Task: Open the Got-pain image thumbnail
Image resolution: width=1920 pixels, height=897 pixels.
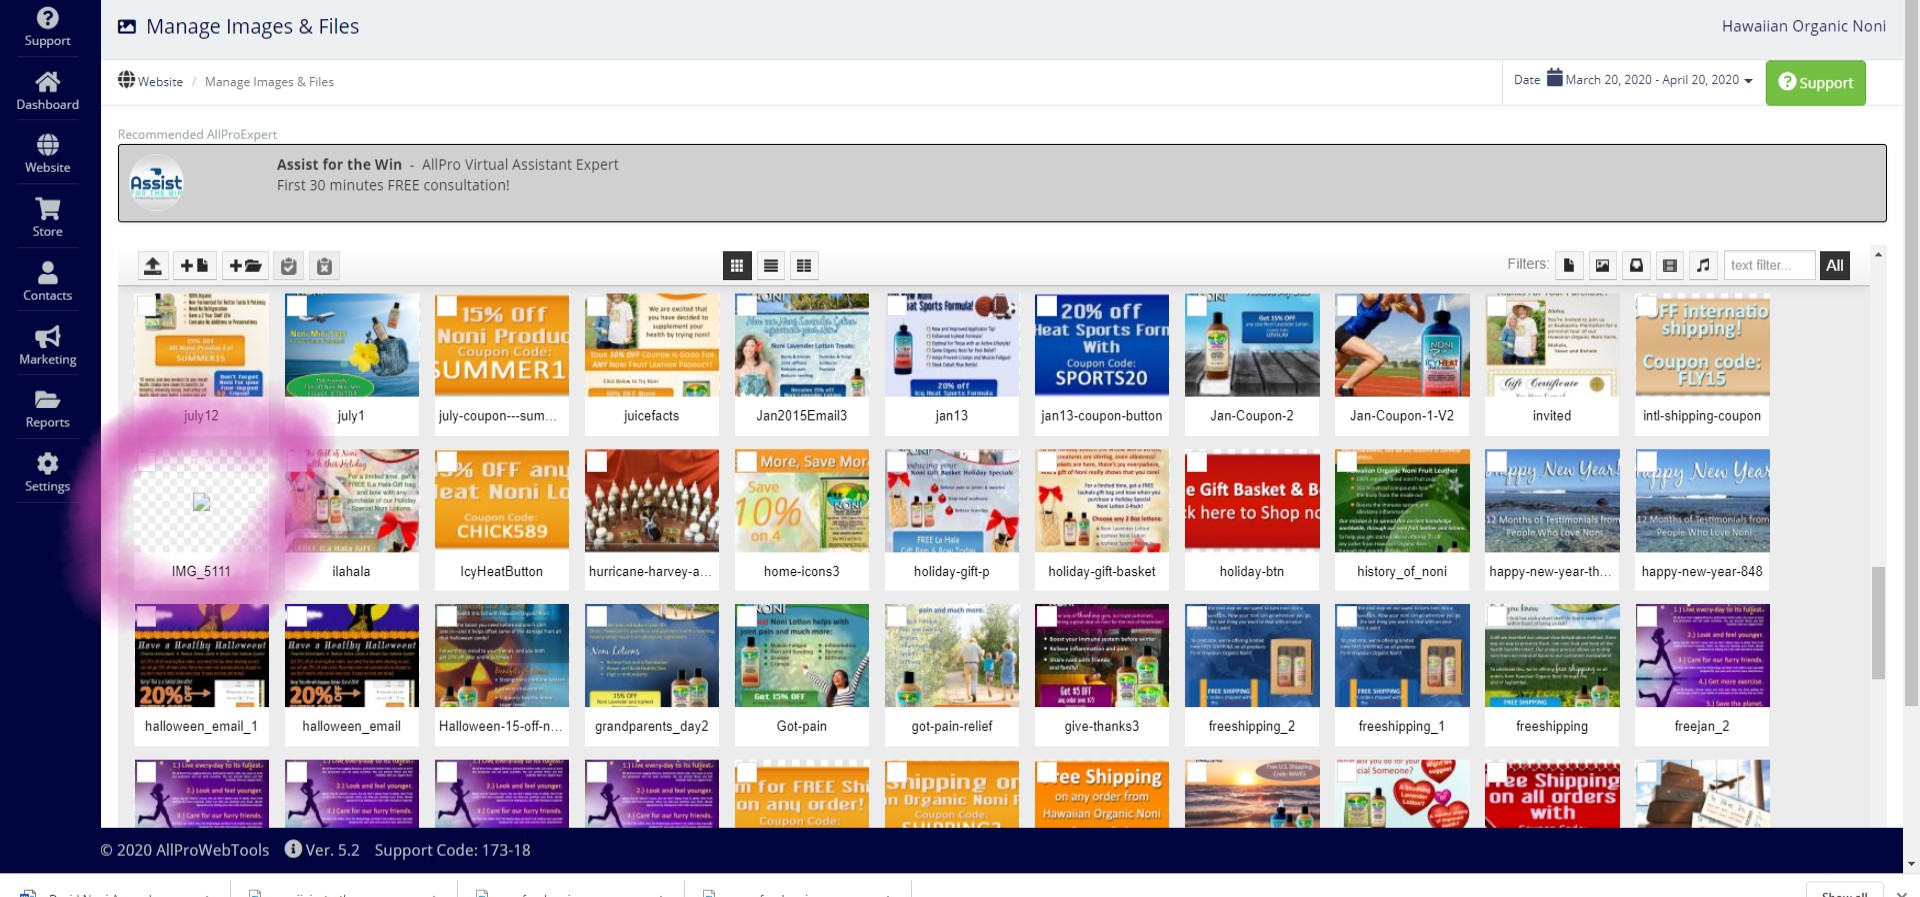Action: point(802,655)
